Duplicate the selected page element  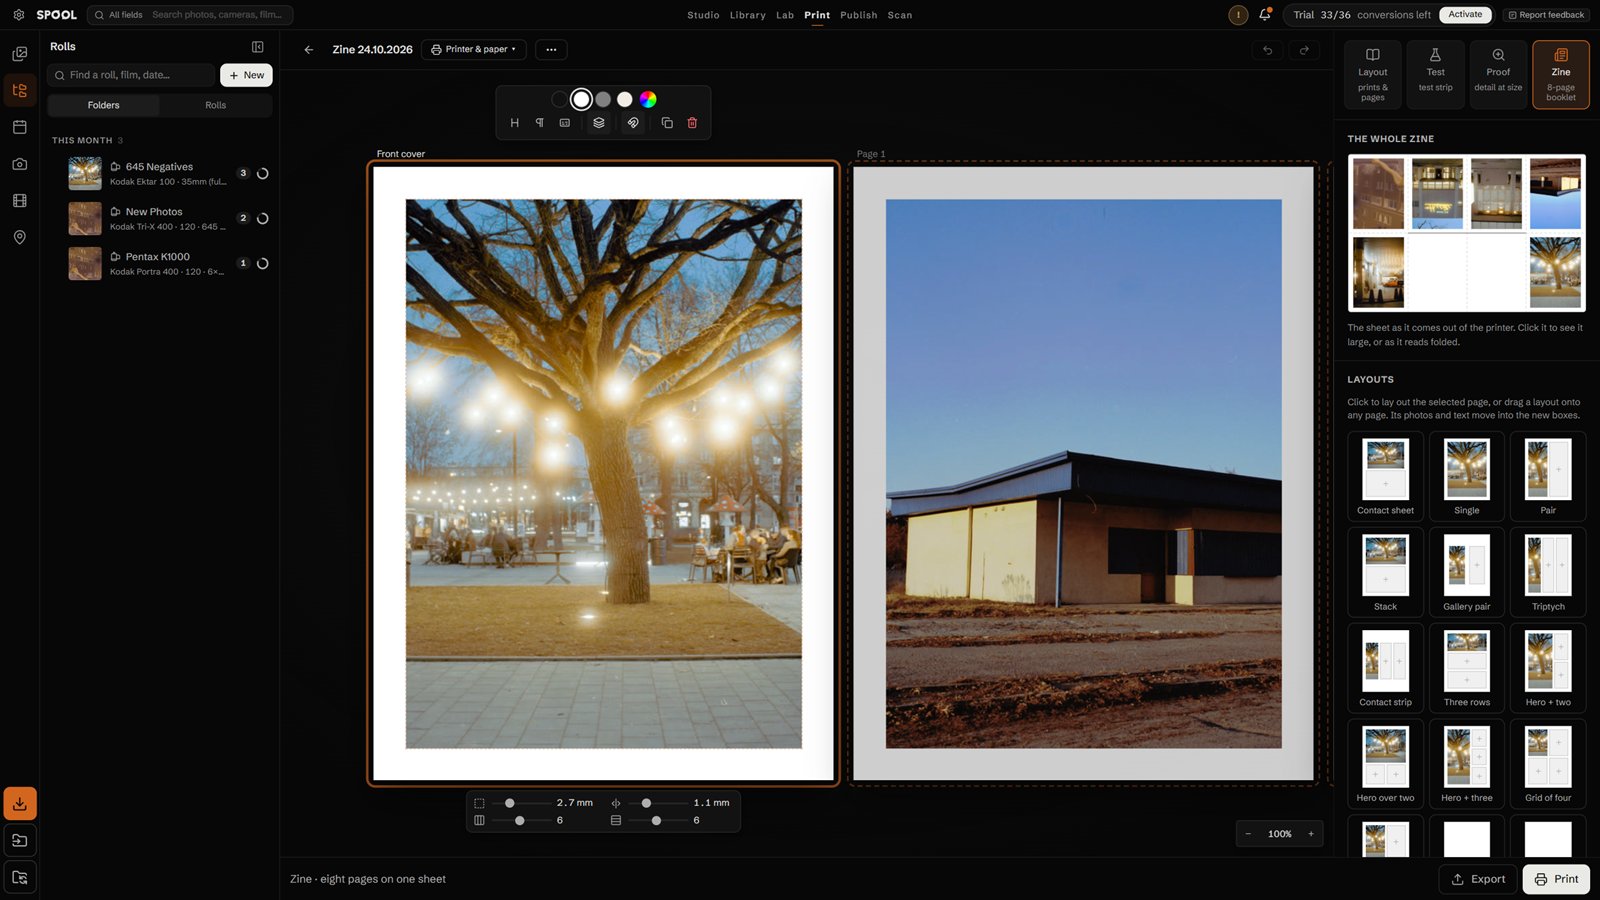pos(667,123)
